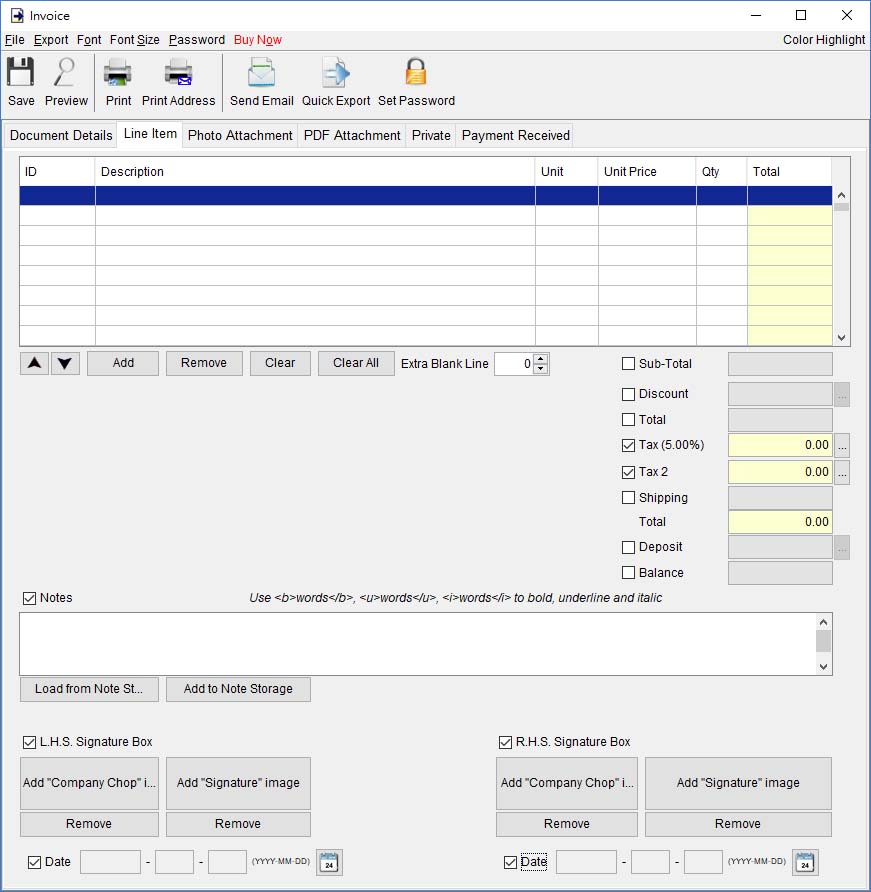Remove the L.H.S. Signature image
The image size is (871, 892).
238,824
